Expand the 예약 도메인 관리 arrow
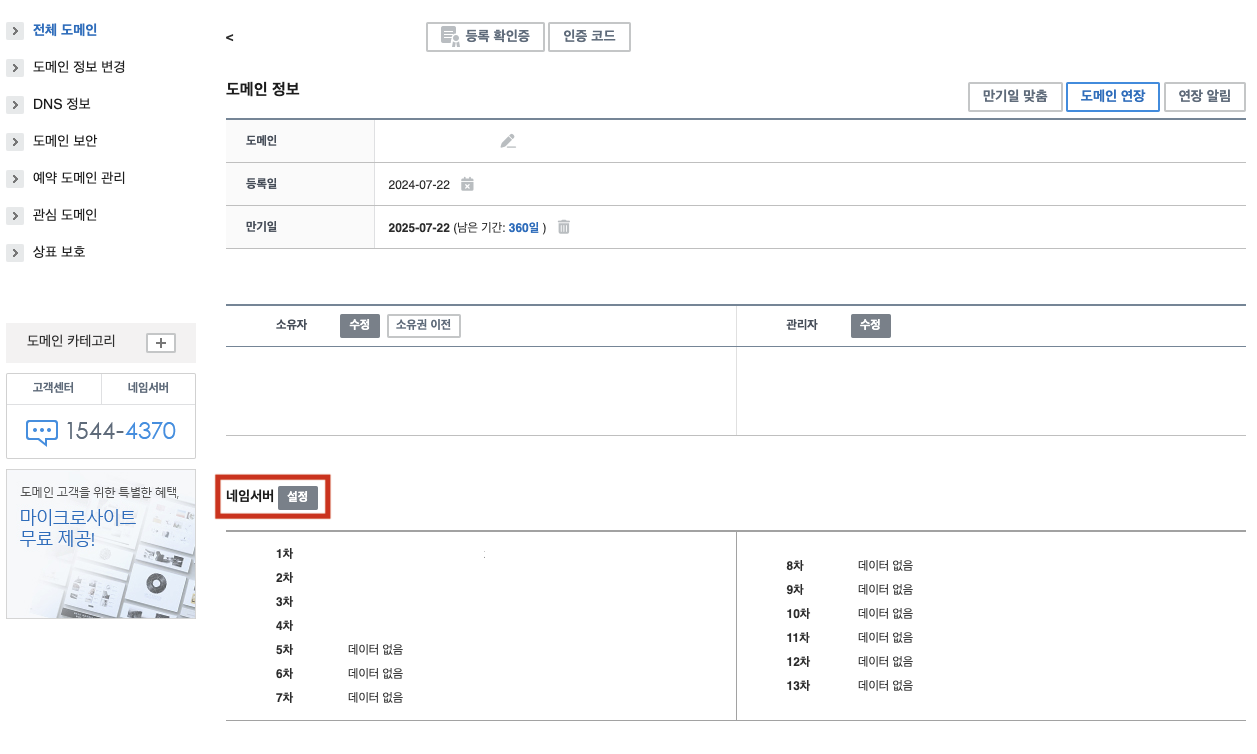Viewport: 1257px width, 754px height. pos(15,179)
